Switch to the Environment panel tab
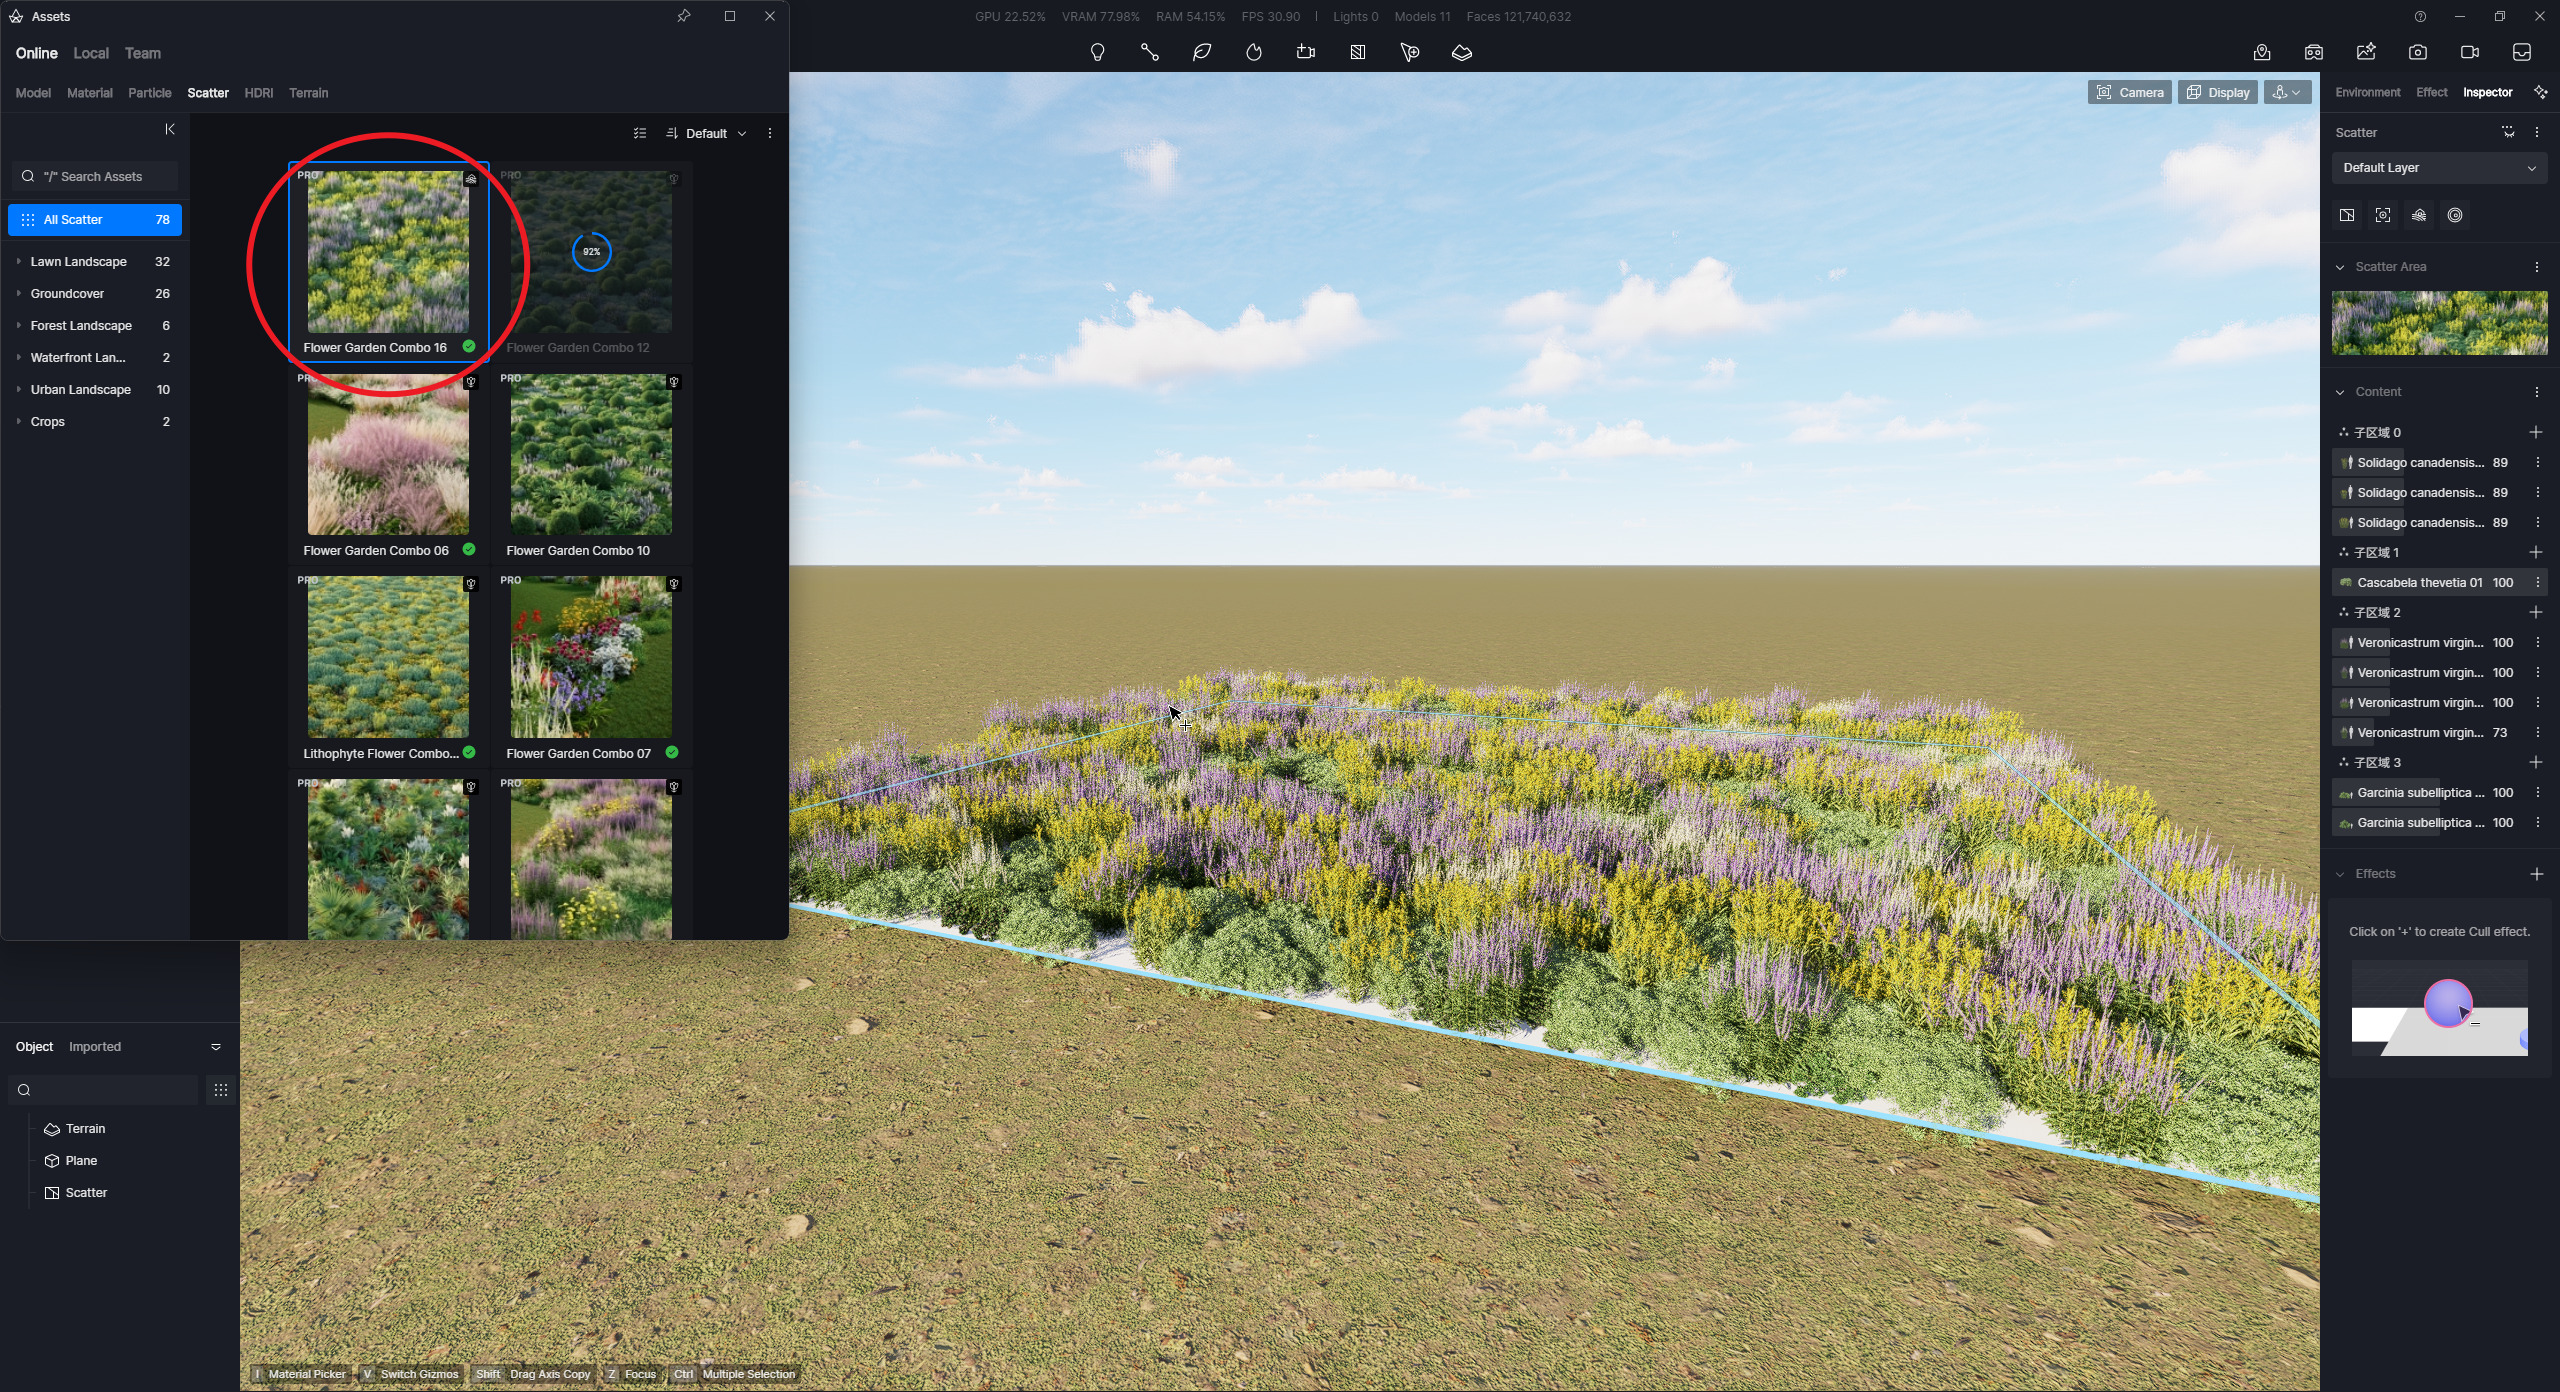 tap(2367, 92)
